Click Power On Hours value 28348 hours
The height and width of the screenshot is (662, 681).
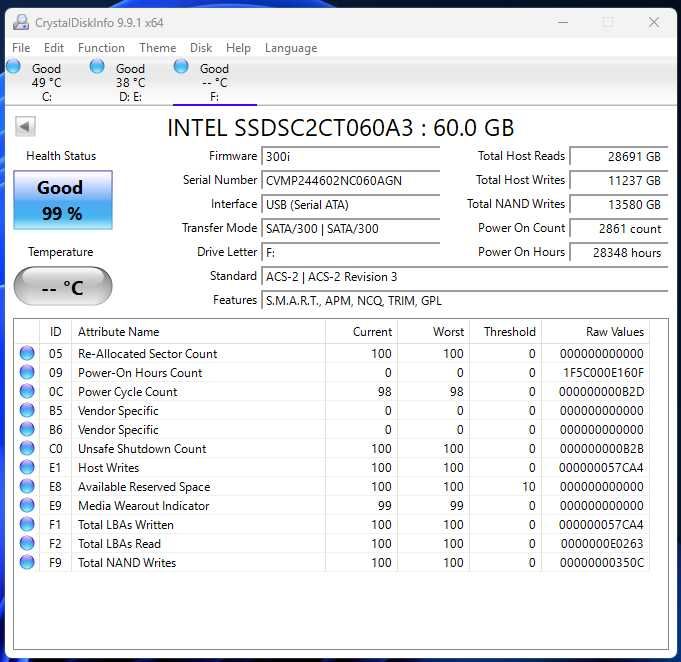[619, 252]
